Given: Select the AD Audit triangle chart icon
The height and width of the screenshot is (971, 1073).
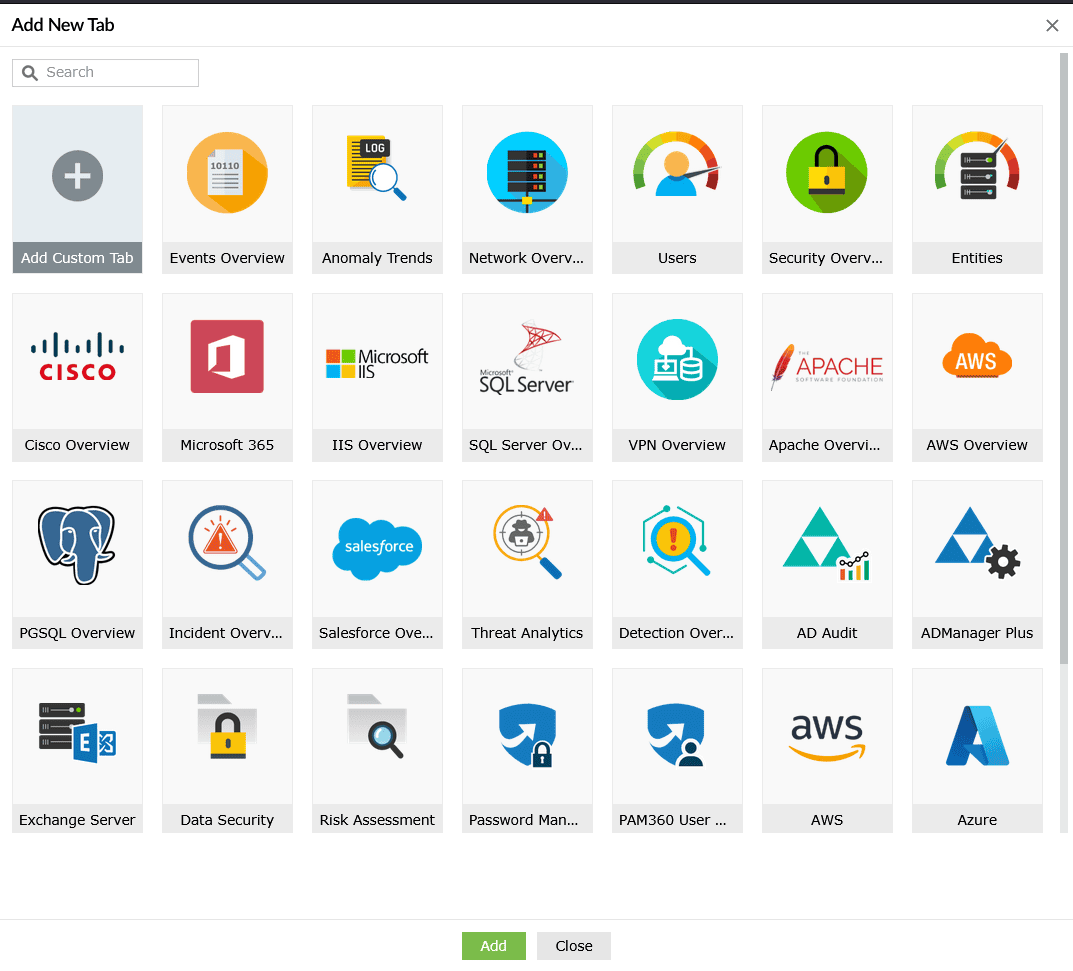Looking at the screenshot, I should pyautogui.click(x=827, y=544).
